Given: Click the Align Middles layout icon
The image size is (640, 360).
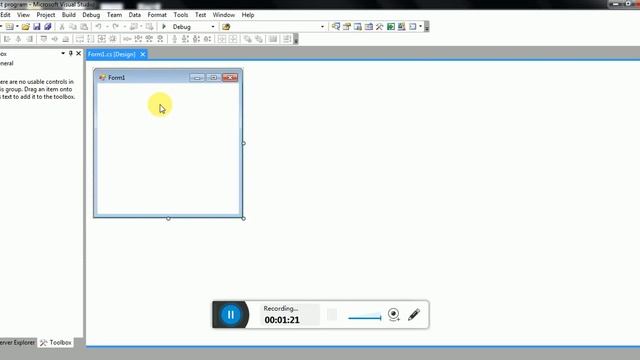Looking at the screenshot, I should click(x=54, y=39).
